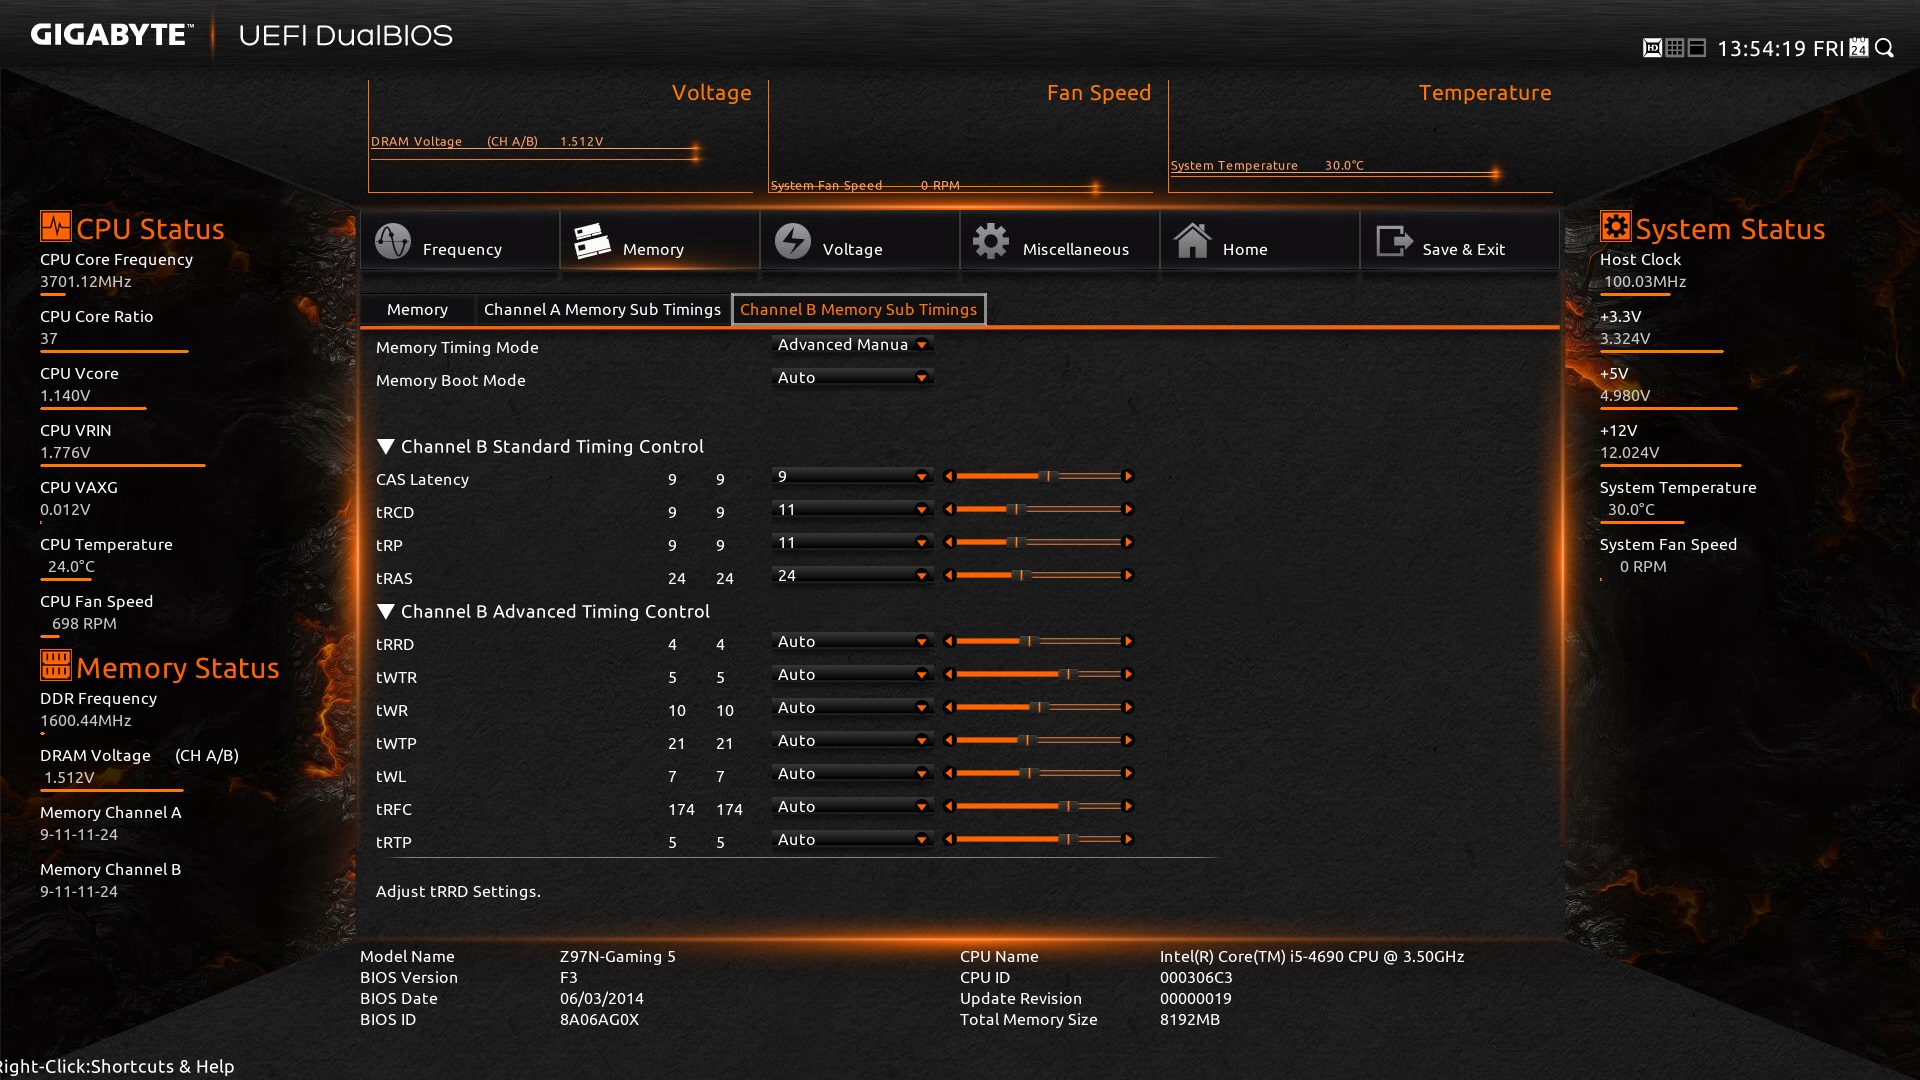This screenshot has width=1920, height=1080.
Task: Increase tRRD with slider right arrow
Action: 1128,641
